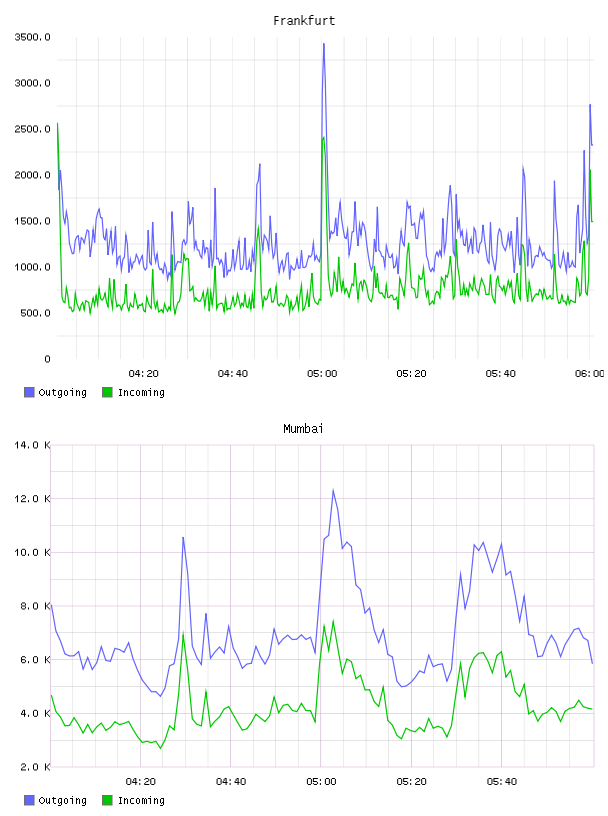The width and height of the screenshot is (608, 816).
Task: Select Outgoing legend label under Mumbai
Action: pyautogui.click(x=62, y=801)
